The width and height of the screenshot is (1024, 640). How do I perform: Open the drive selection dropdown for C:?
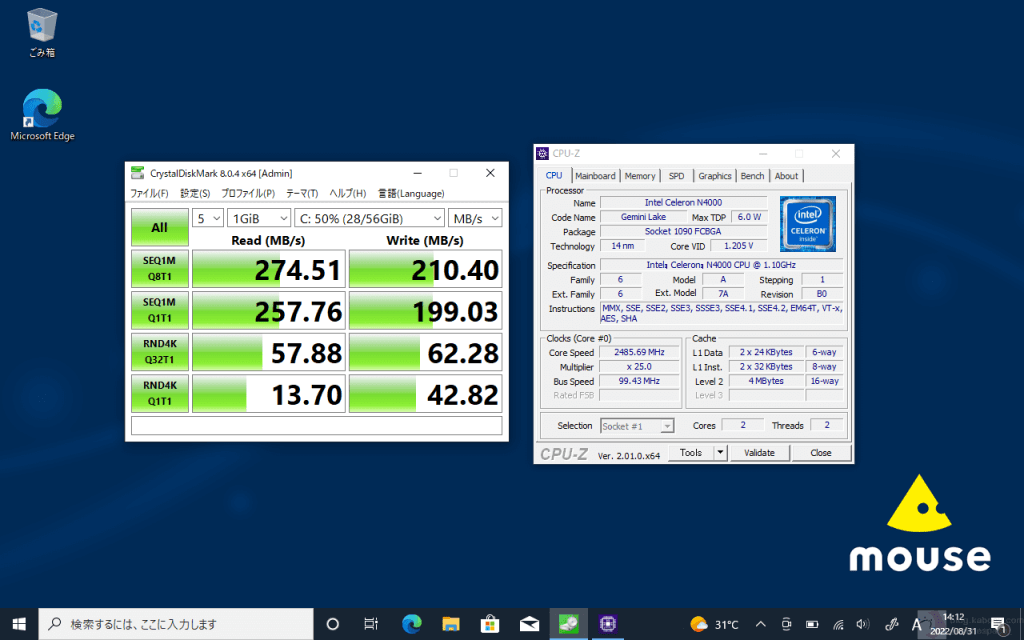[x=366, y=218]
